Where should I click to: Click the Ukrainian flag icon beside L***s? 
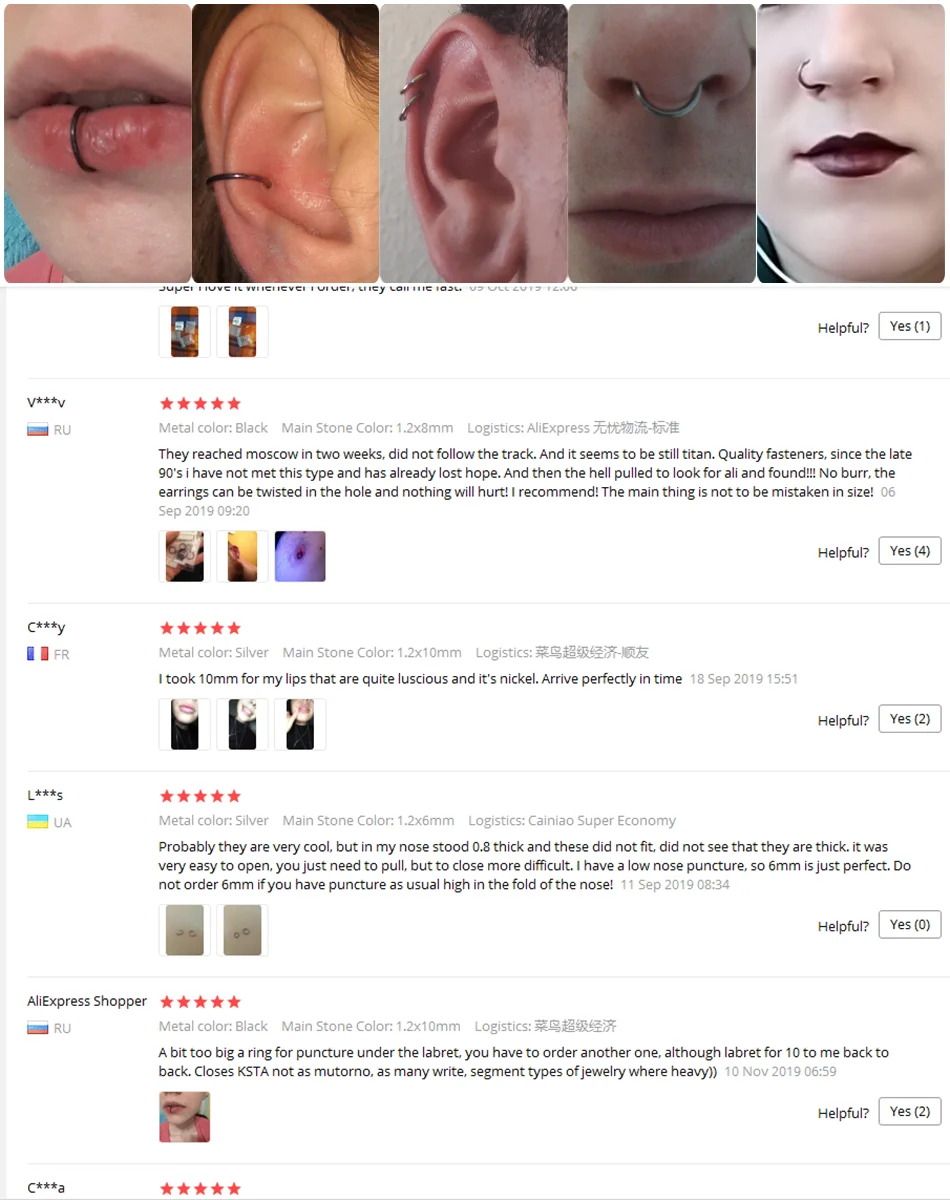(38, 822)
